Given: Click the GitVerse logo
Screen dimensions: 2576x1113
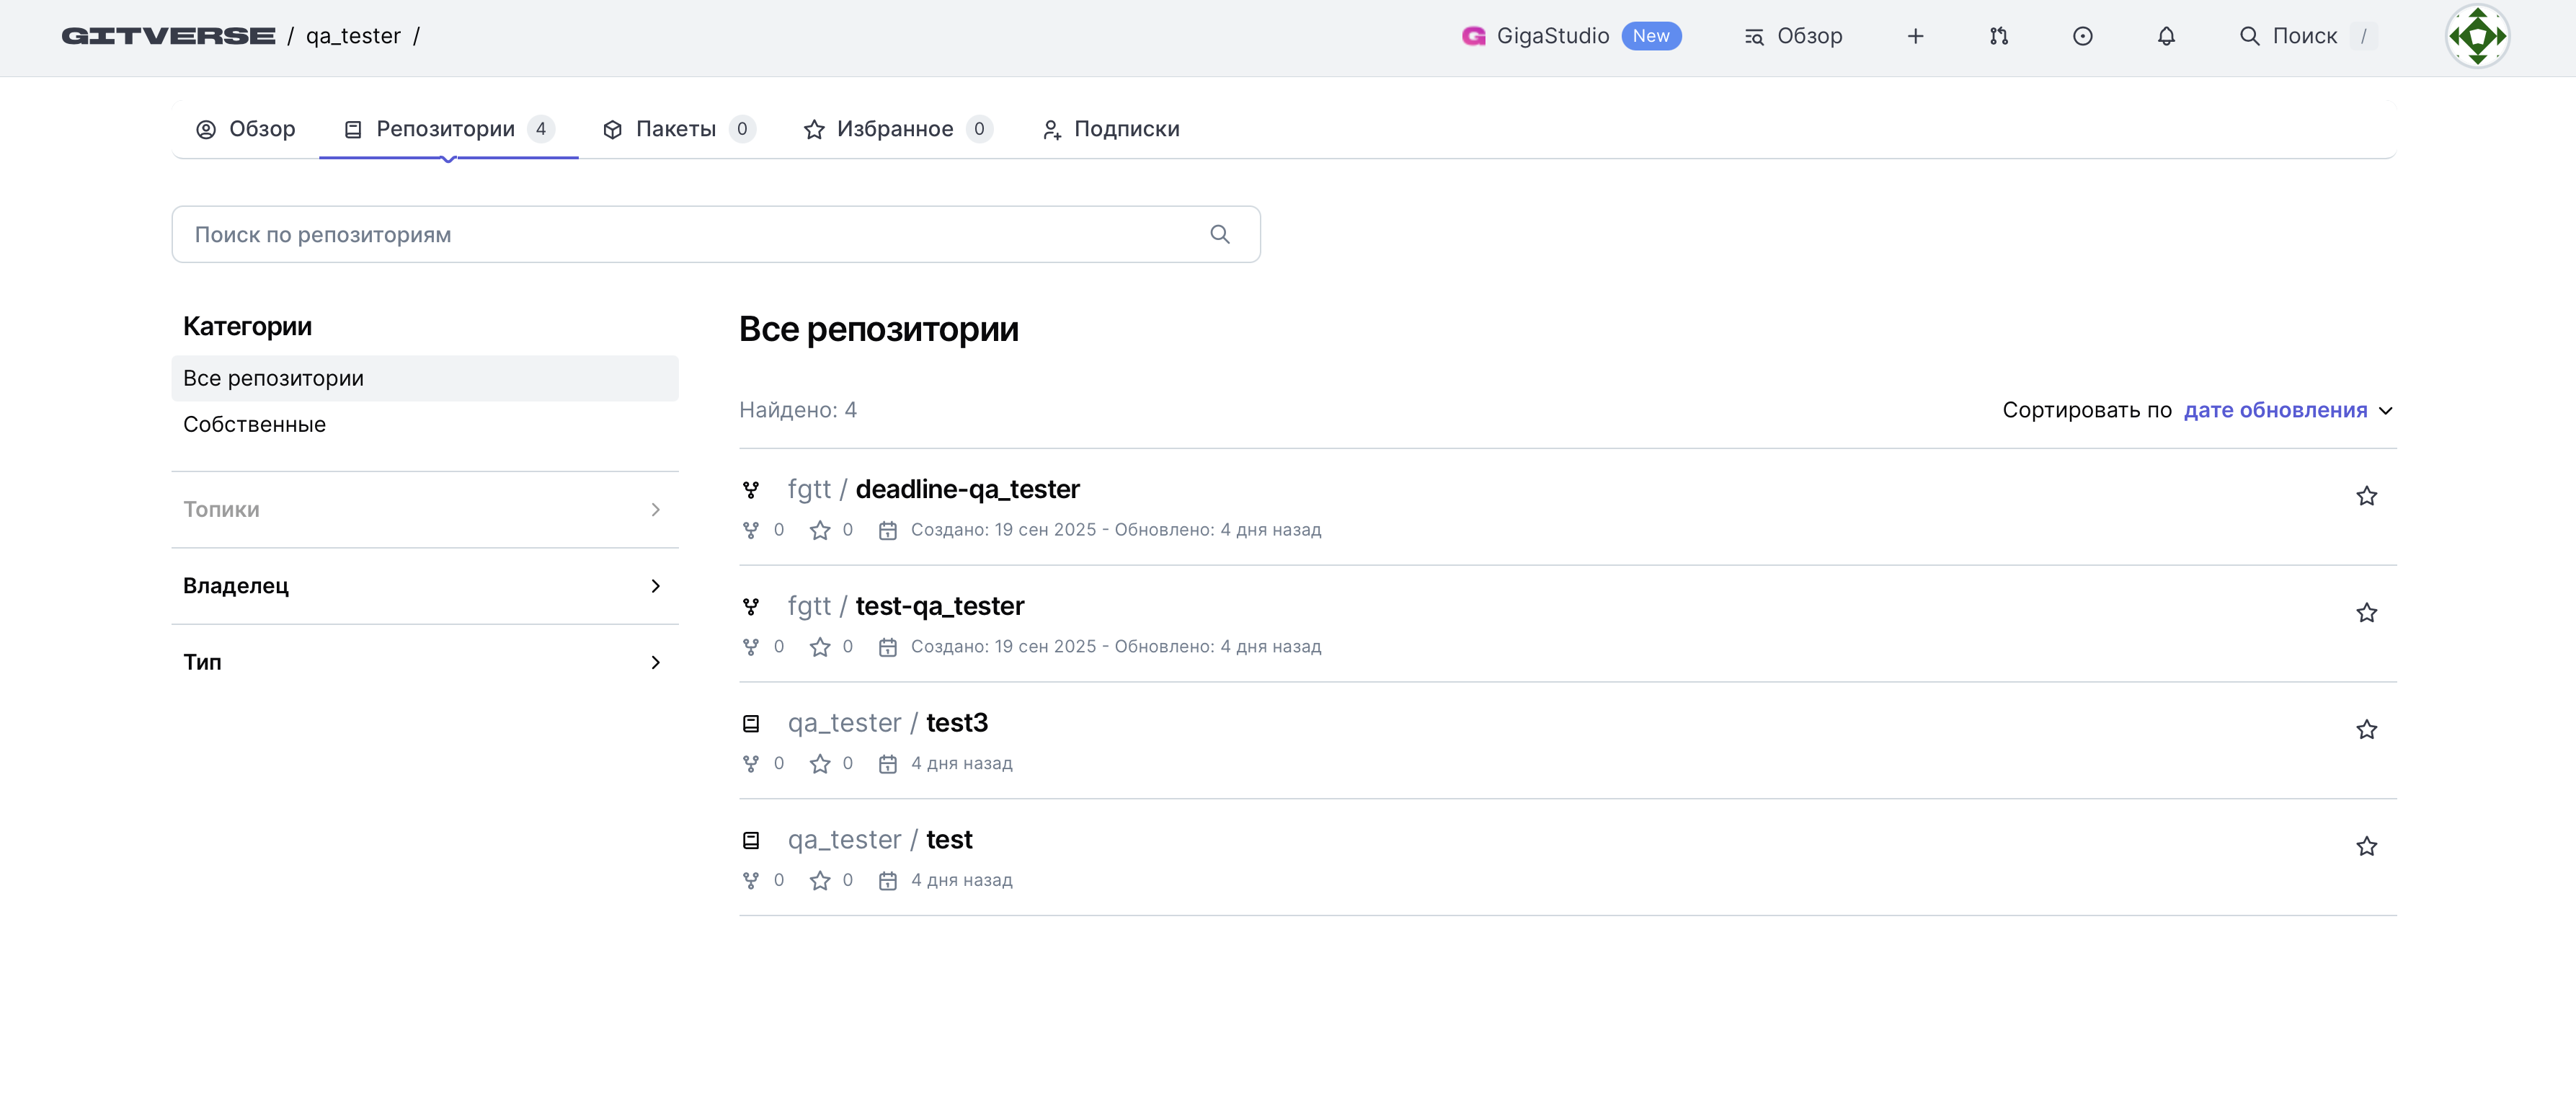Looking at the screenshot, I should pyautogui.click(x=168, y=36).
